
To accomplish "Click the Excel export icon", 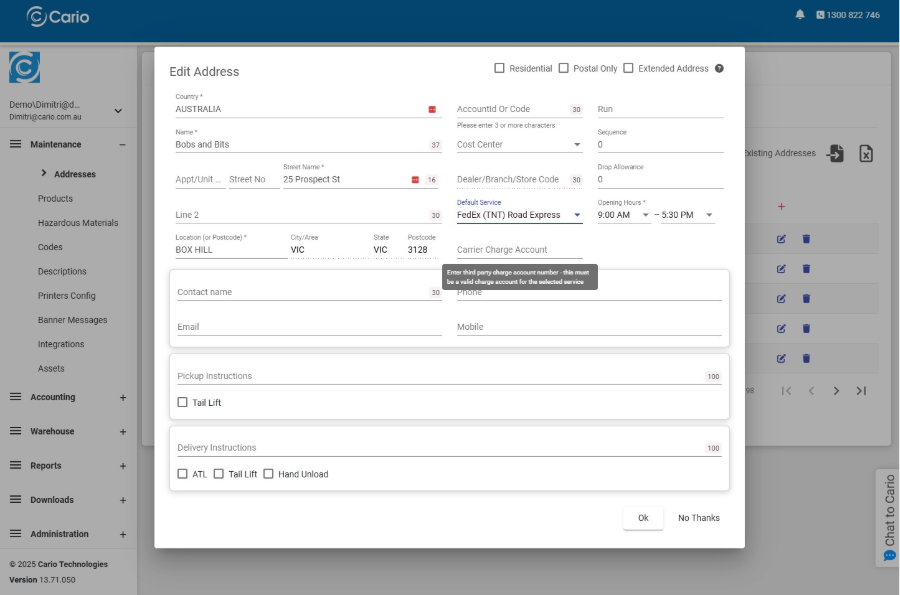I will pos(866,153).
